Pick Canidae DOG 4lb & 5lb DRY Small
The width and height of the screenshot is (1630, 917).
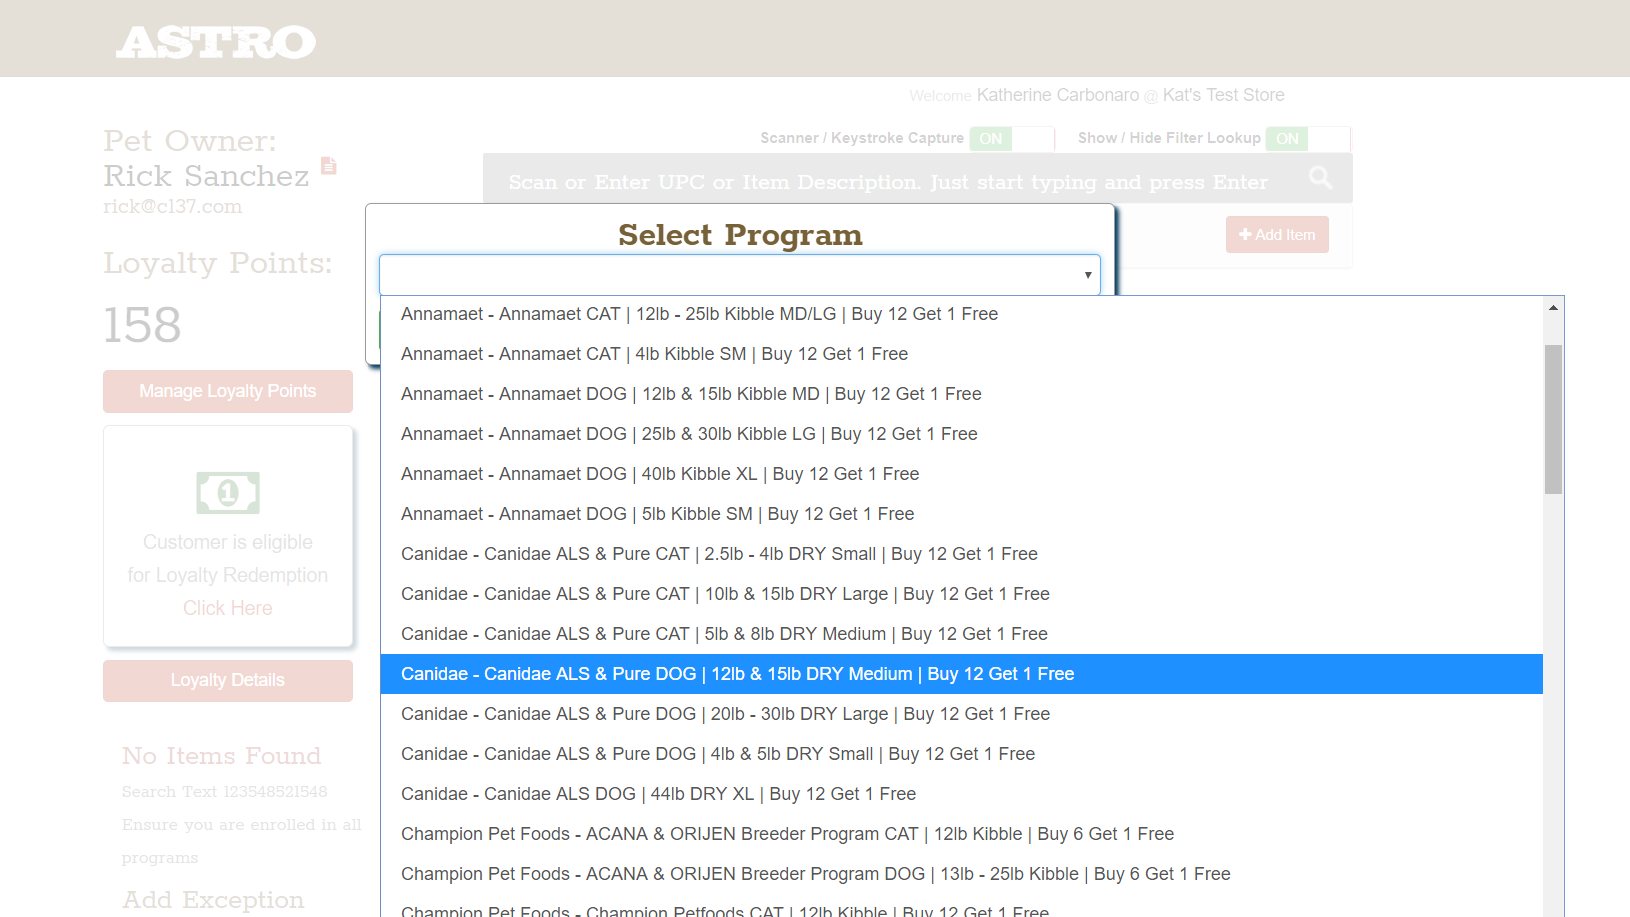pos(962,754)
